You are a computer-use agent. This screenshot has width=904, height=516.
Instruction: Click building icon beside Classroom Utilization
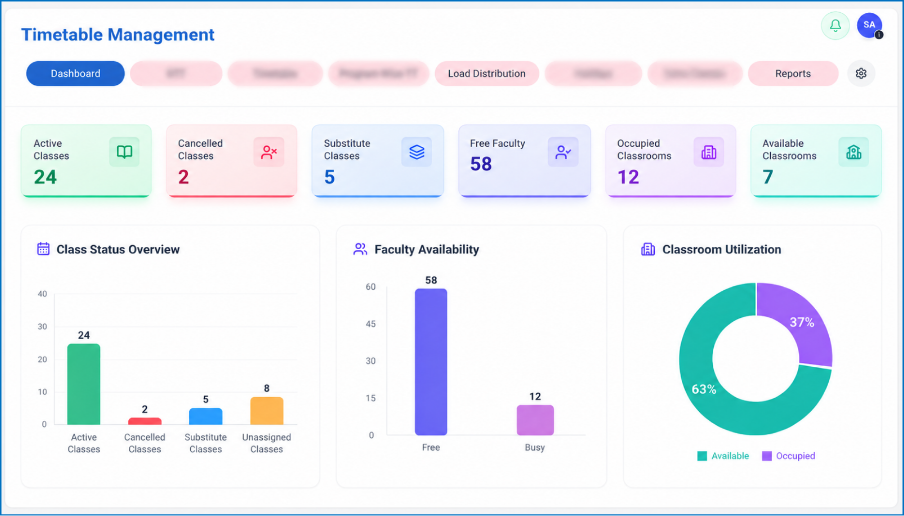648,249
